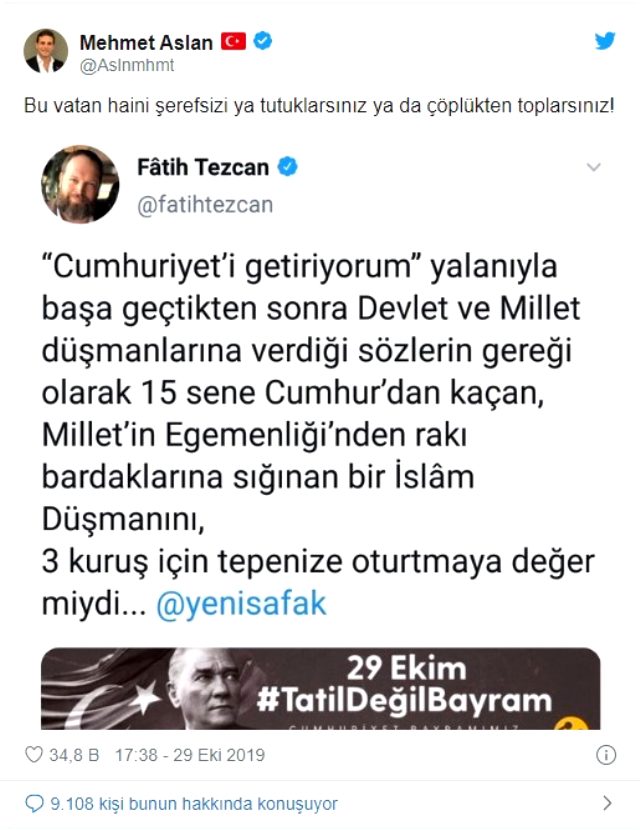Image resolution: width=640 pixels, height=830 pixels.
Task: Open '9.108 kişi bunun hakkında konuşuyor'
Action: [194, 804]
